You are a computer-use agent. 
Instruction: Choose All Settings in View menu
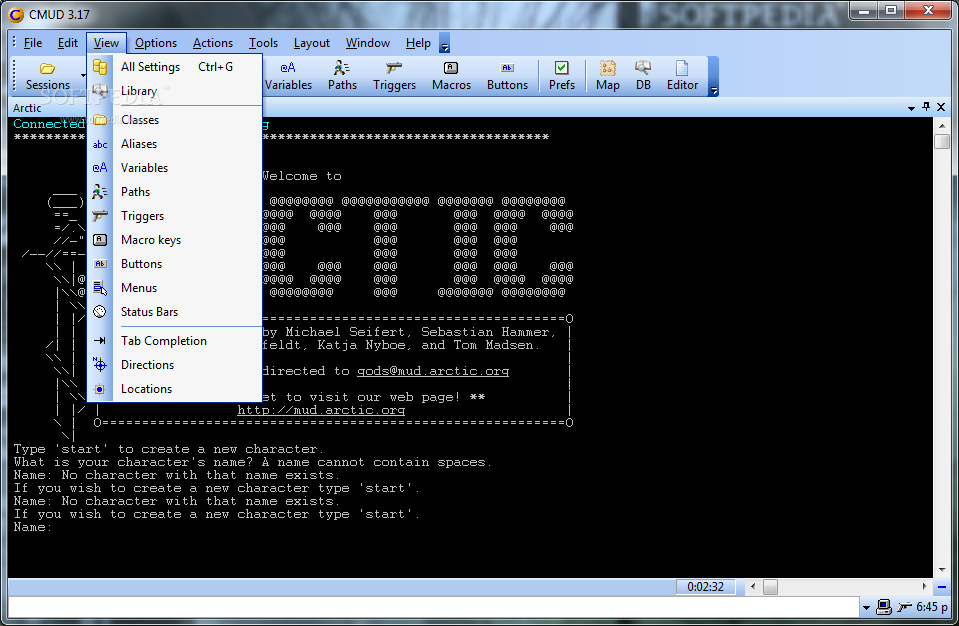(175, 67)
